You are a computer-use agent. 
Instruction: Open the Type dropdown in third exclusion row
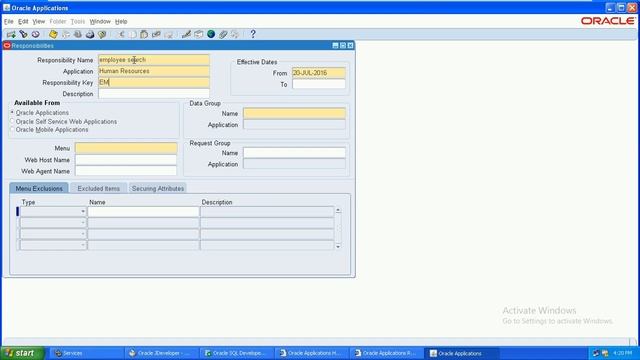click(83, 234)
